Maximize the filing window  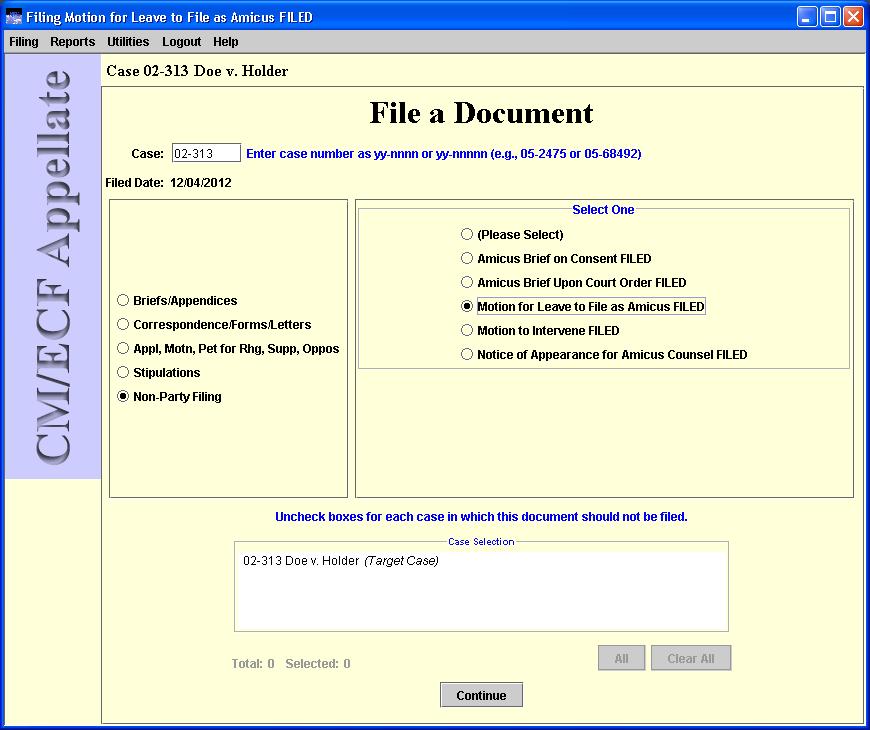(830, 17)
